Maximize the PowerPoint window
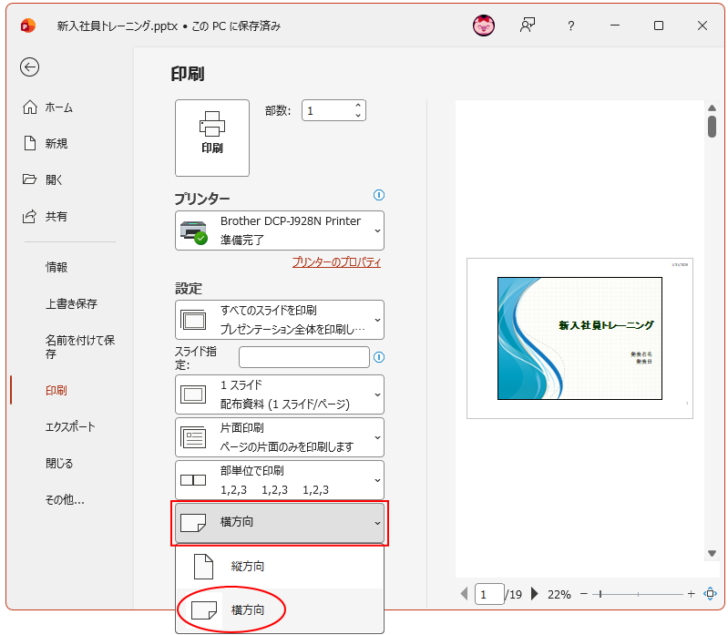The height and width of the screenshot is (635, 728). (658, 26)
